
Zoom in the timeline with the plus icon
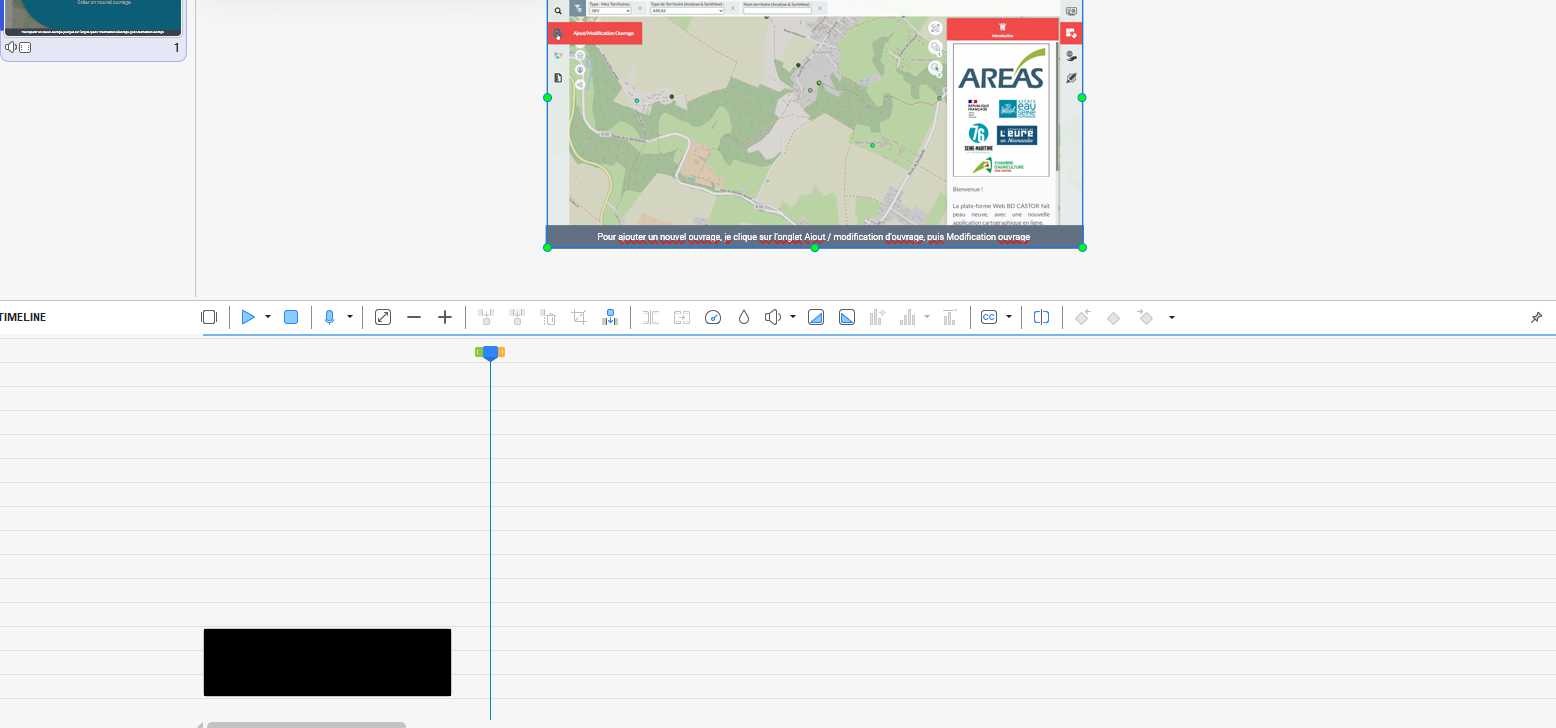click(x=445, y=317)
